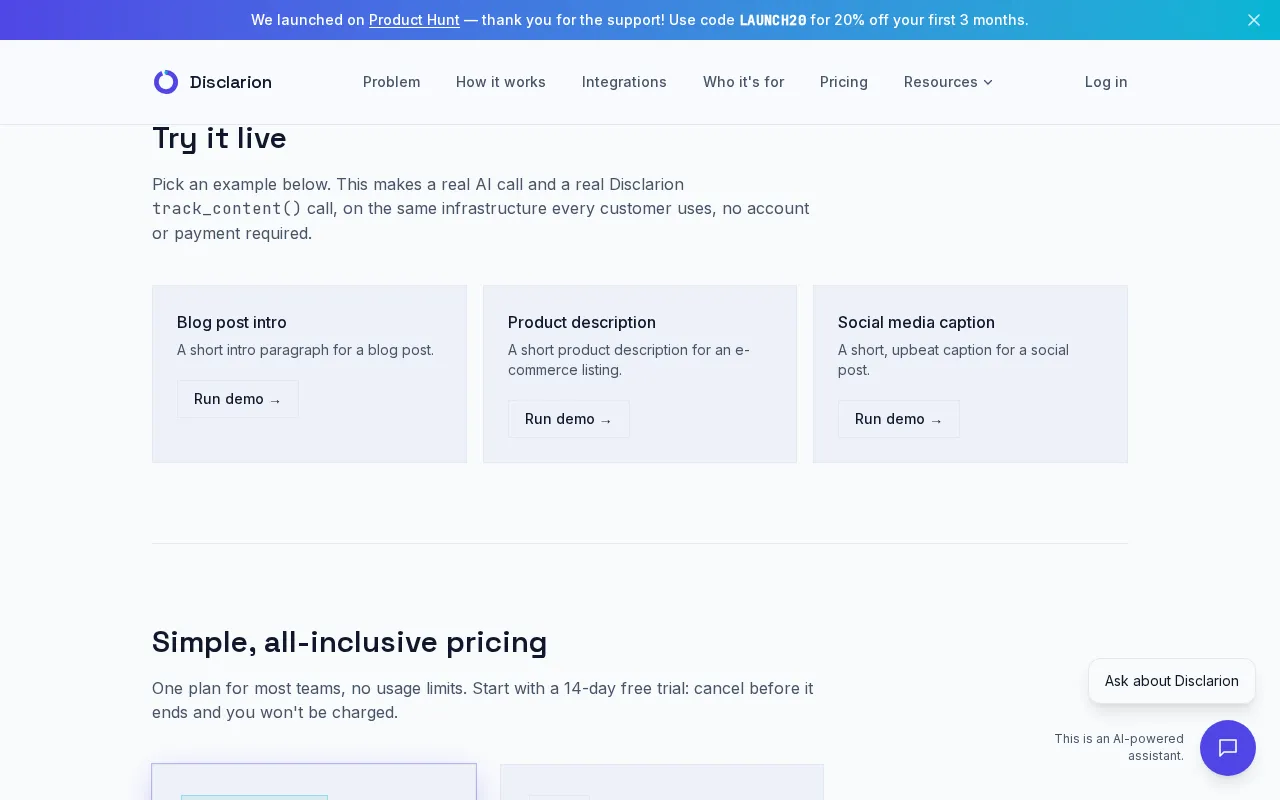Go to the Problem section

pos(391,82)
